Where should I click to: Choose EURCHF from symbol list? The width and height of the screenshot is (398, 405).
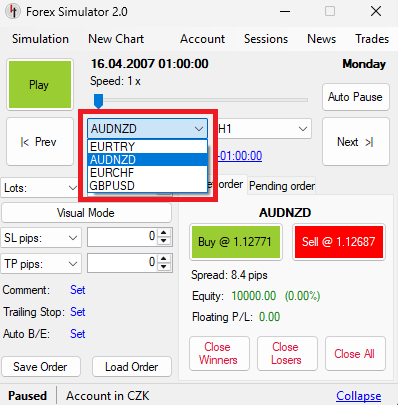[x=147, y=173]
